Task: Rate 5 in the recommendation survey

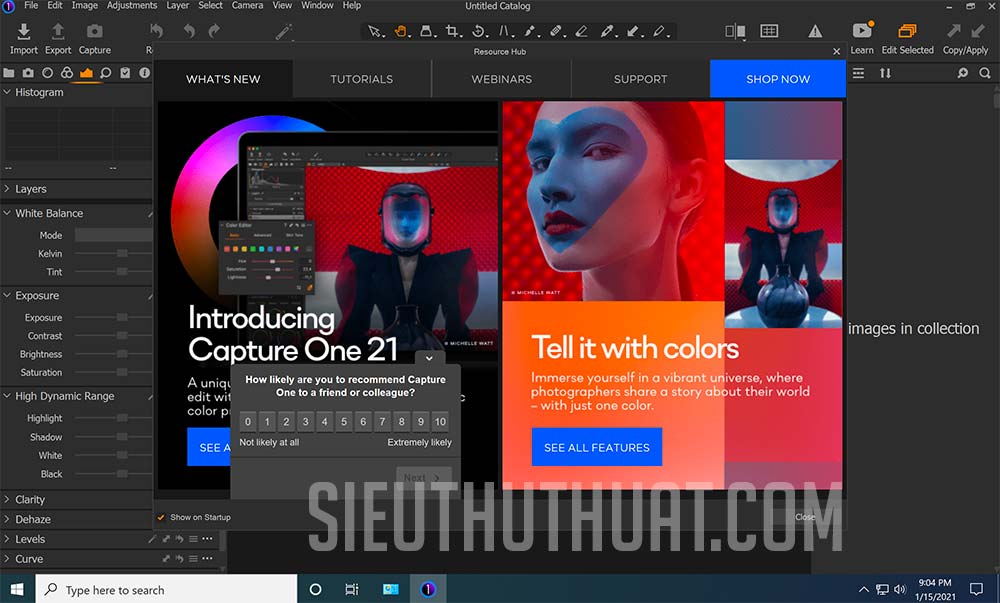Action: (344, 421)
